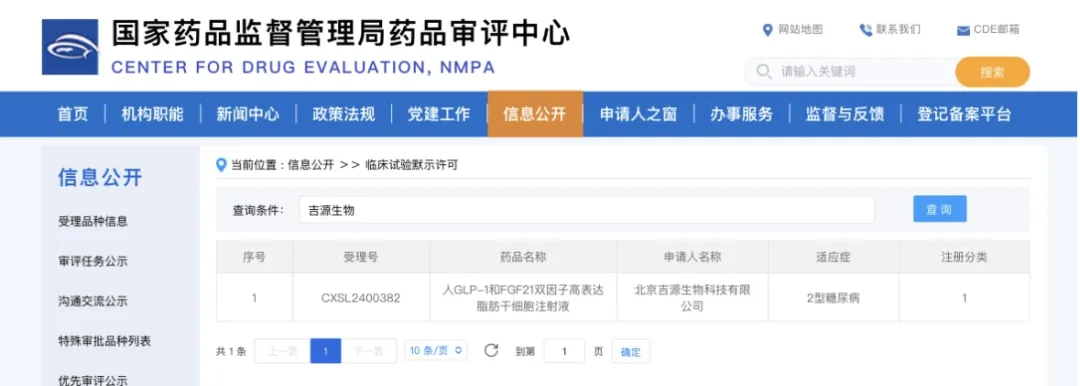
Task: Go to 政策法规 in the navigation bar
Action: (344, 114)
